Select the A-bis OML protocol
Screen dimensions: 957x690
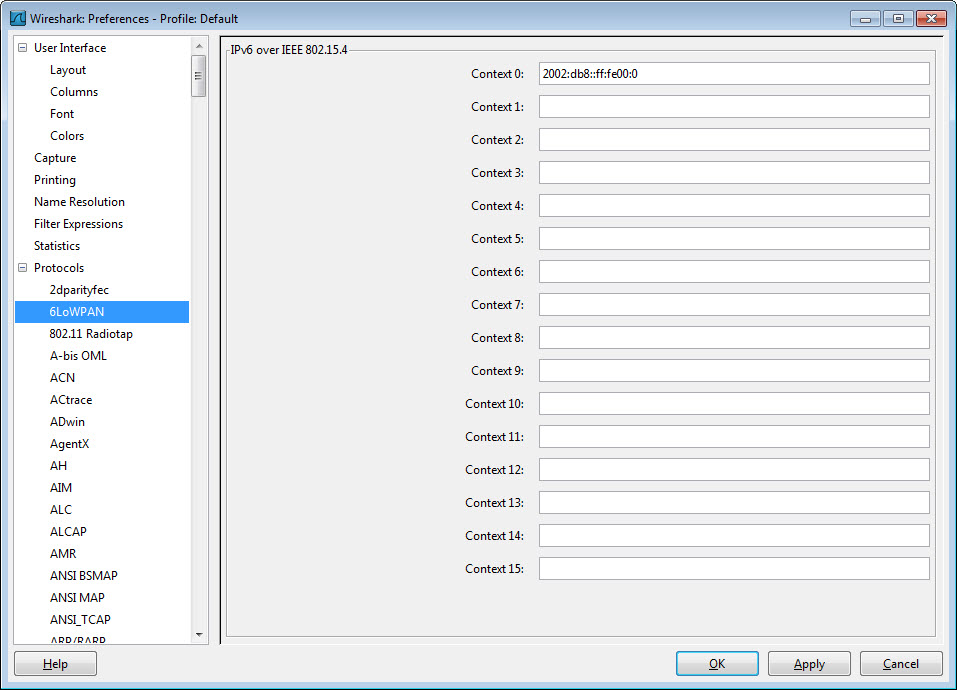(78, 356)
